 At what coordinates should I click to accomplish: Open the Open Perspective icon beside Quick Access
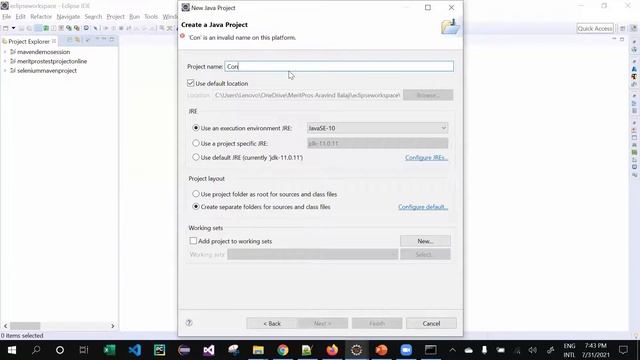(x=623, y=29)
